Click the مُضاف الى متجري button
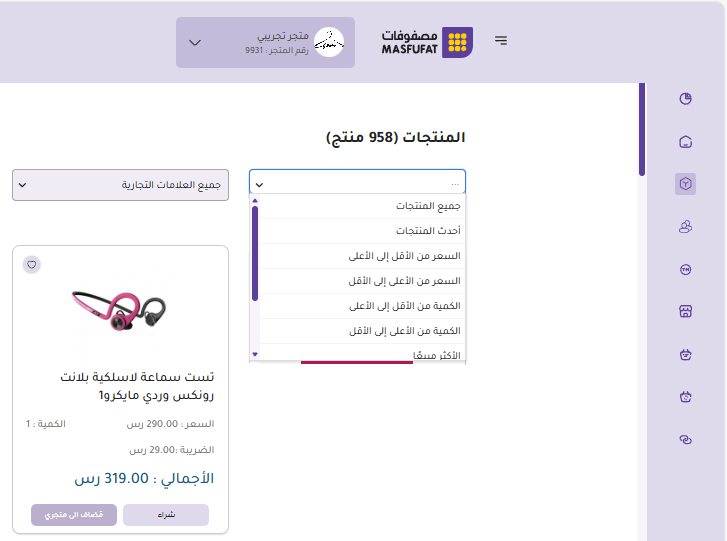The width and height of the screenshot is (727, 541). 74,515
